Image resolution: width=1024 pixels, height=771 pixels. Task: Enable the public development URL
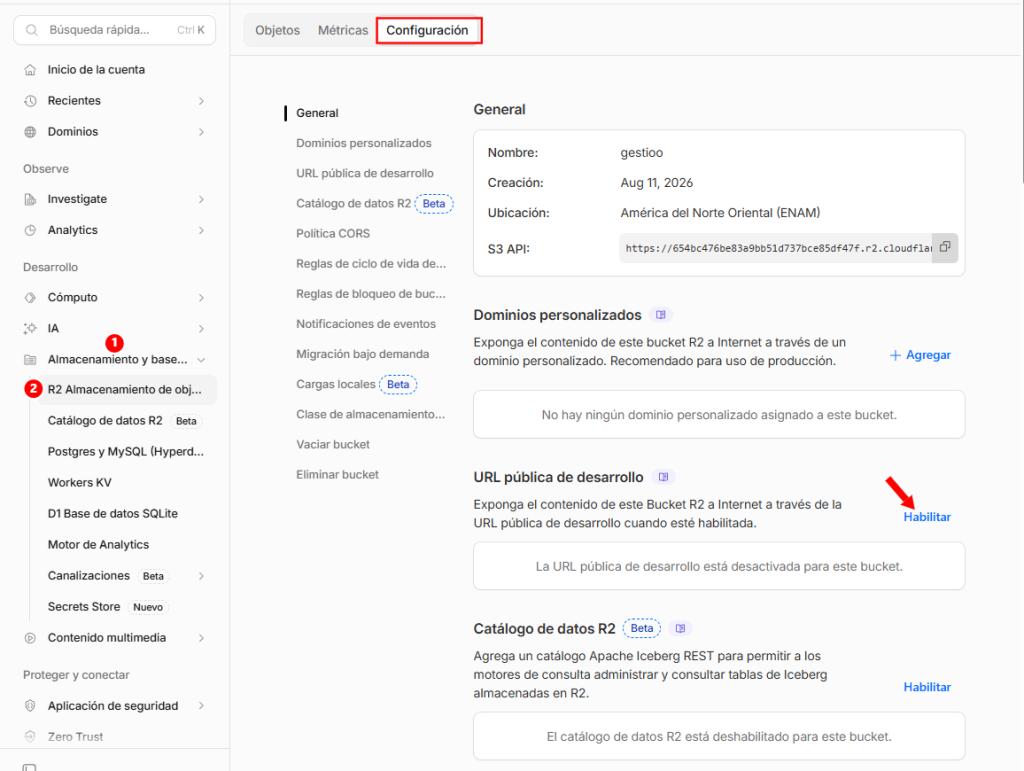(927, 517)
